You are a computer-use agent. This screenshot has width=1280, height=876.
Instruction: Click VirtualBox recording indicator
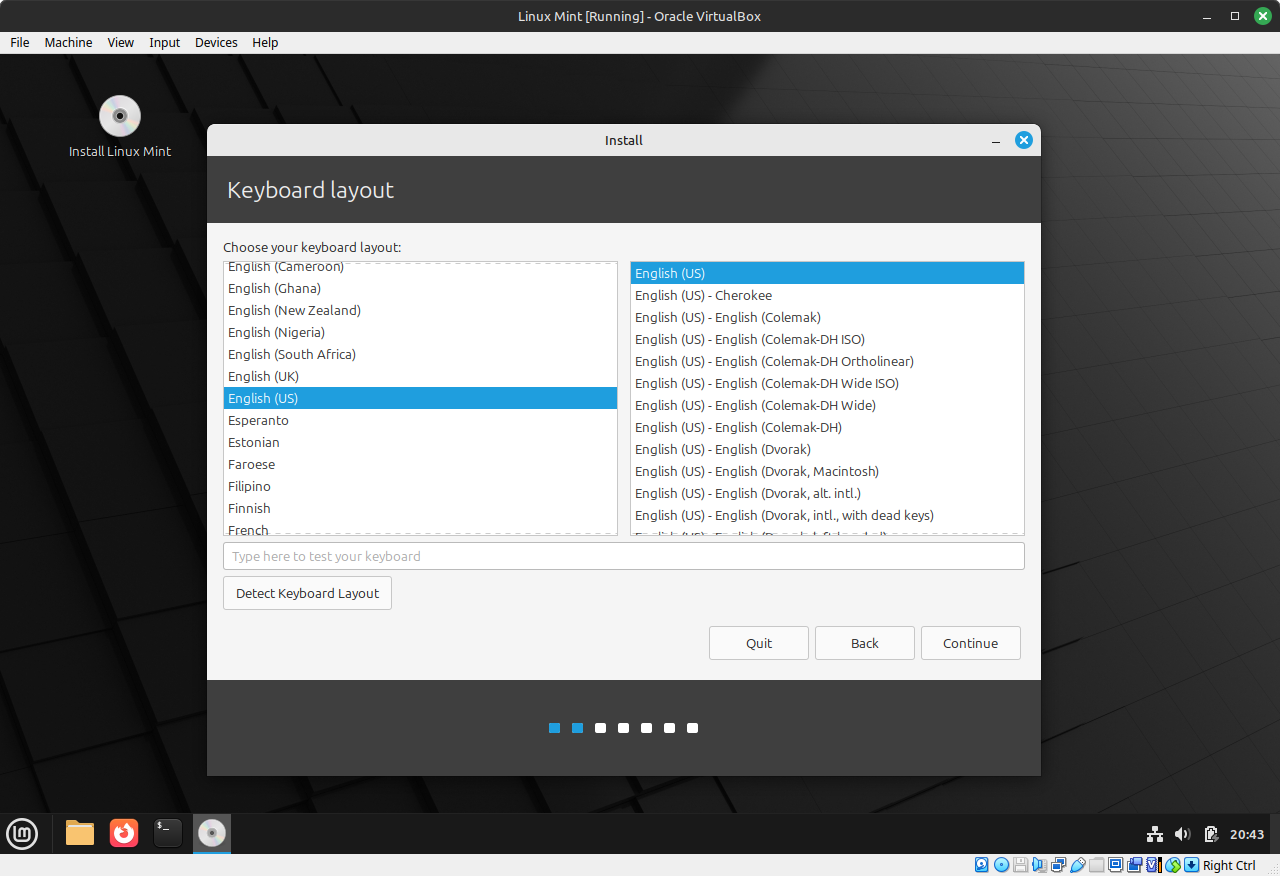[1134, 865]
